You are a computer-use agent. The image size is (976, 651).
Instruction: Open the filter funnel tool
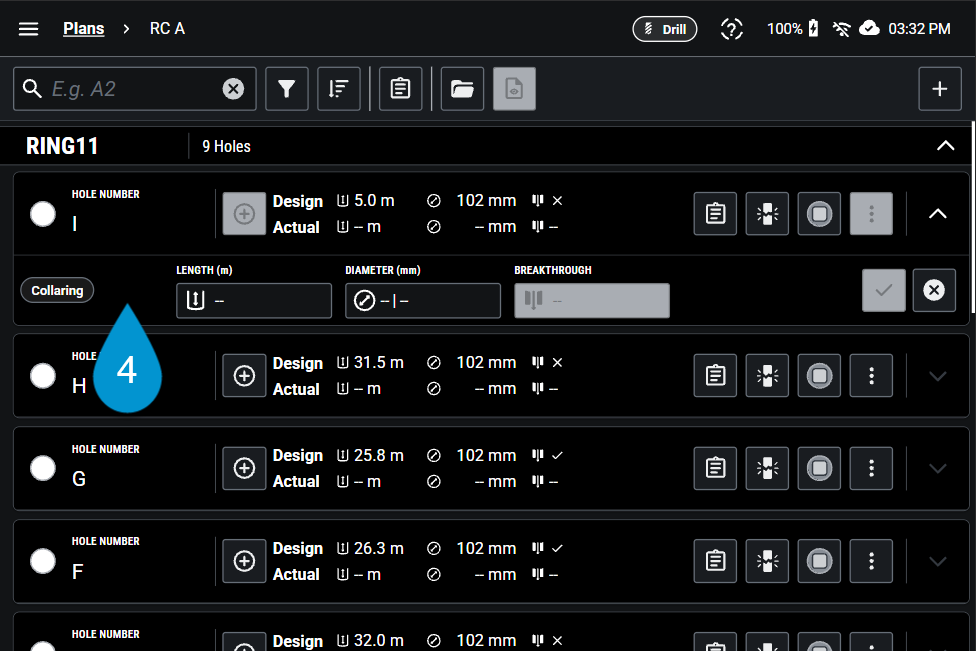point(286,89)
